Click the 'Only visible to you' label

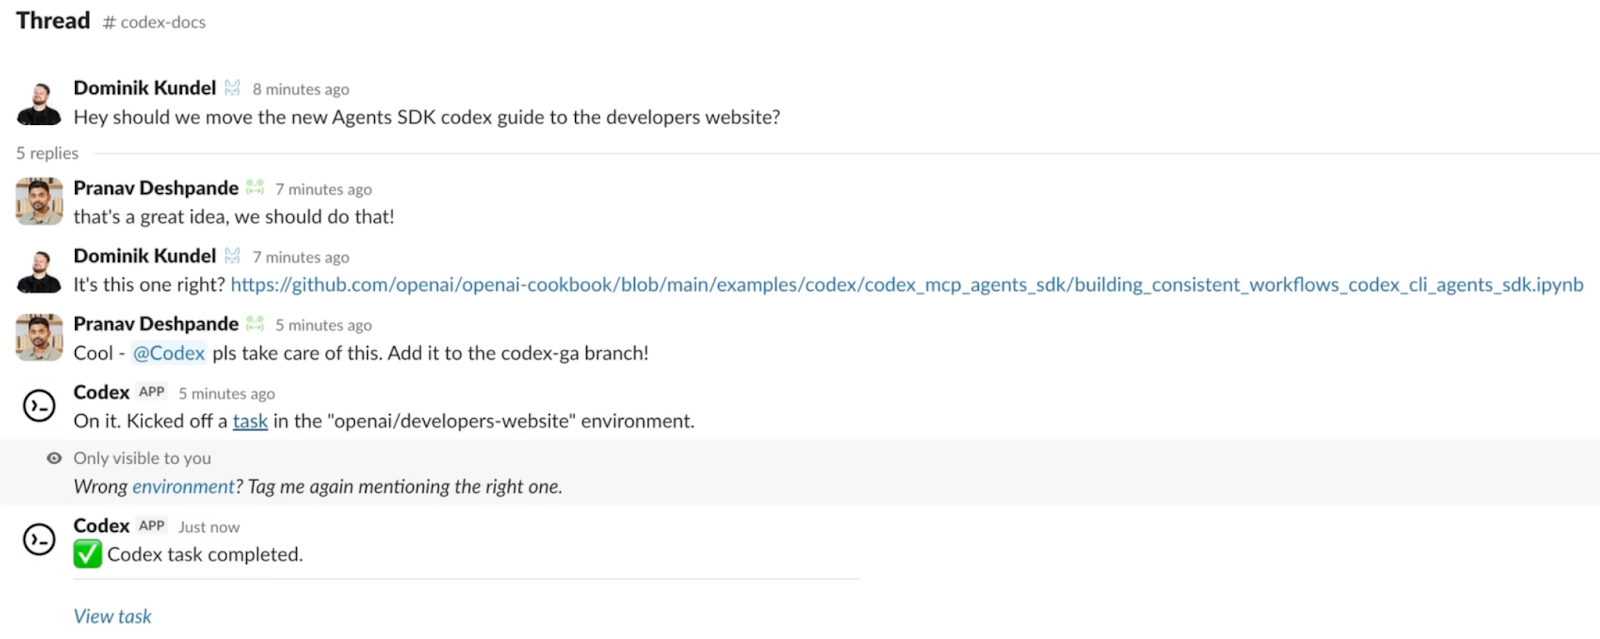click(142, 458)
